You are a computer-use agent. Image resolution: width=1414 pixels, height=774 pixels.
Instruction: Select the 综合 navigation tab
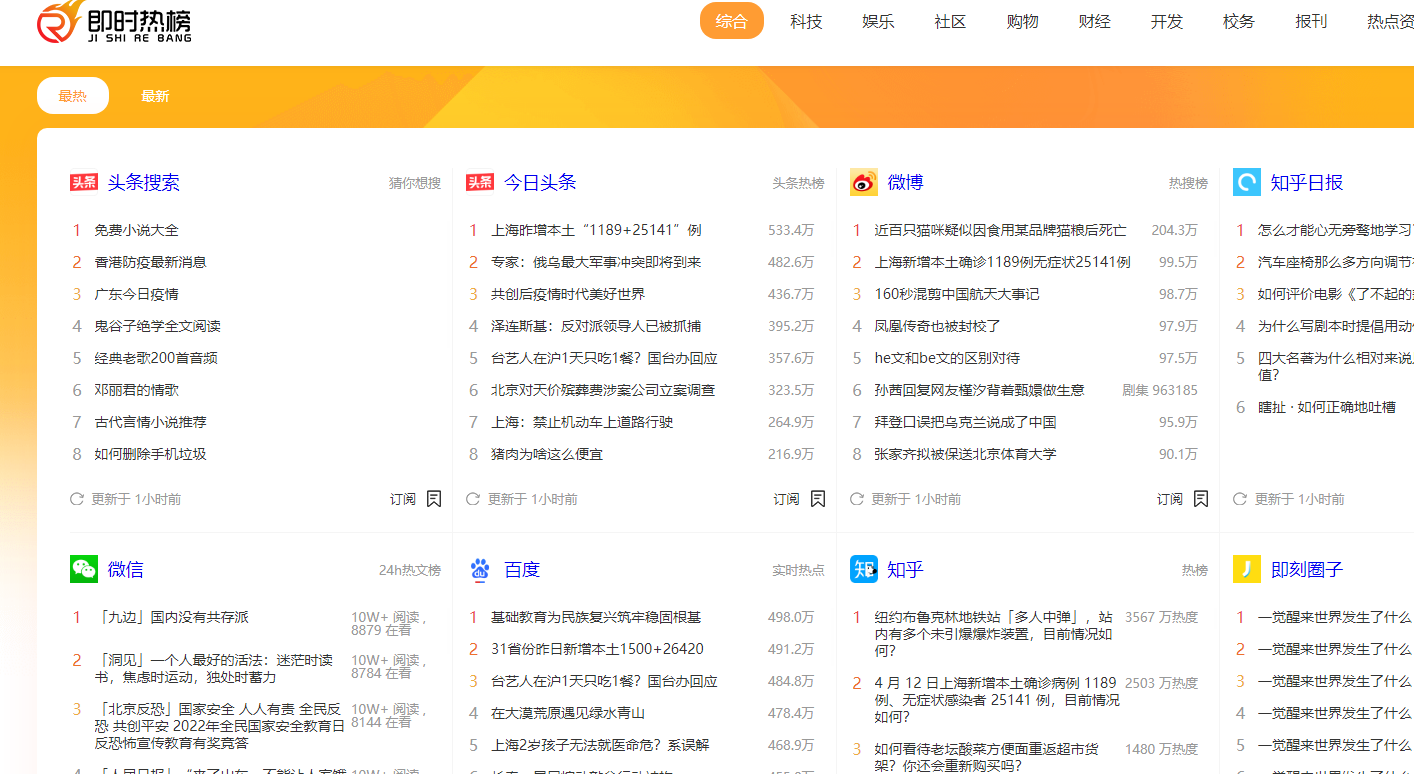pyautogui.click(x=732, y=21)
